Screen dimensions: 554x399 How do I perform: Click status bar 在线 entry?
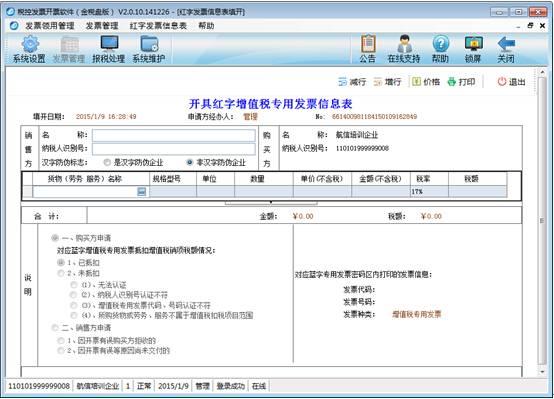(x=259, y=386)
